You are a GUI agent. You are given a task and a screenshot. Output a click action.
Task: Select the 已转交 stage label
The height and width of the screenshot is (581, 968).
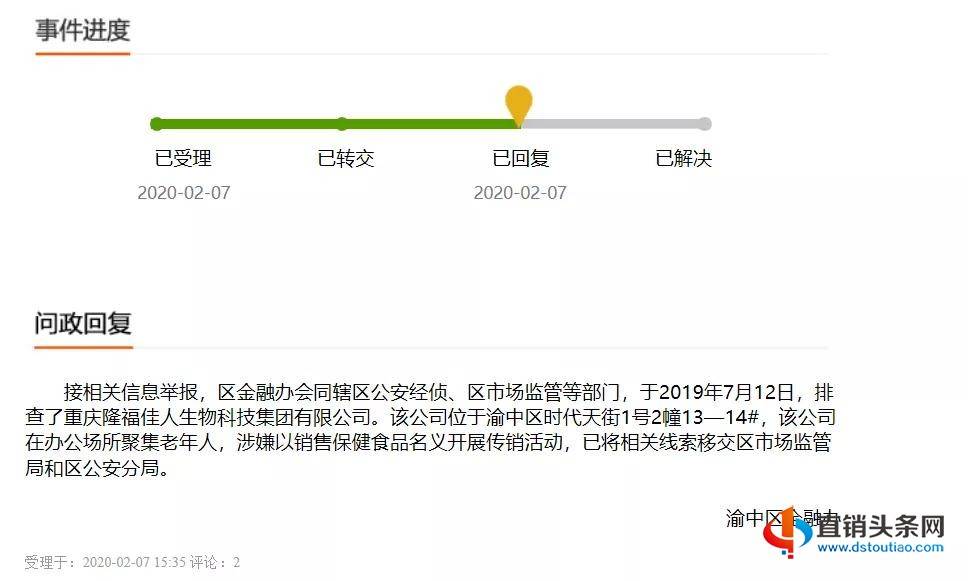coord(346,159)
